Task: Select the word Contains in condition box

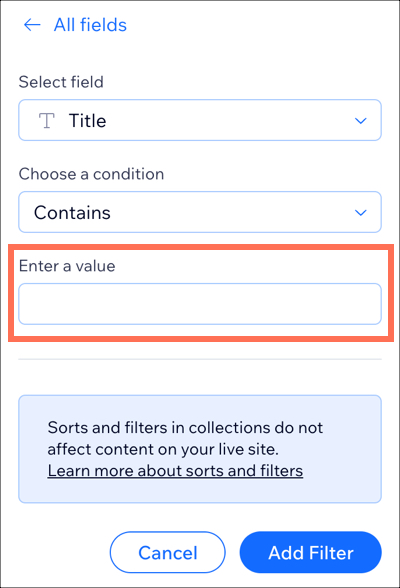Action: coord(72,213)
